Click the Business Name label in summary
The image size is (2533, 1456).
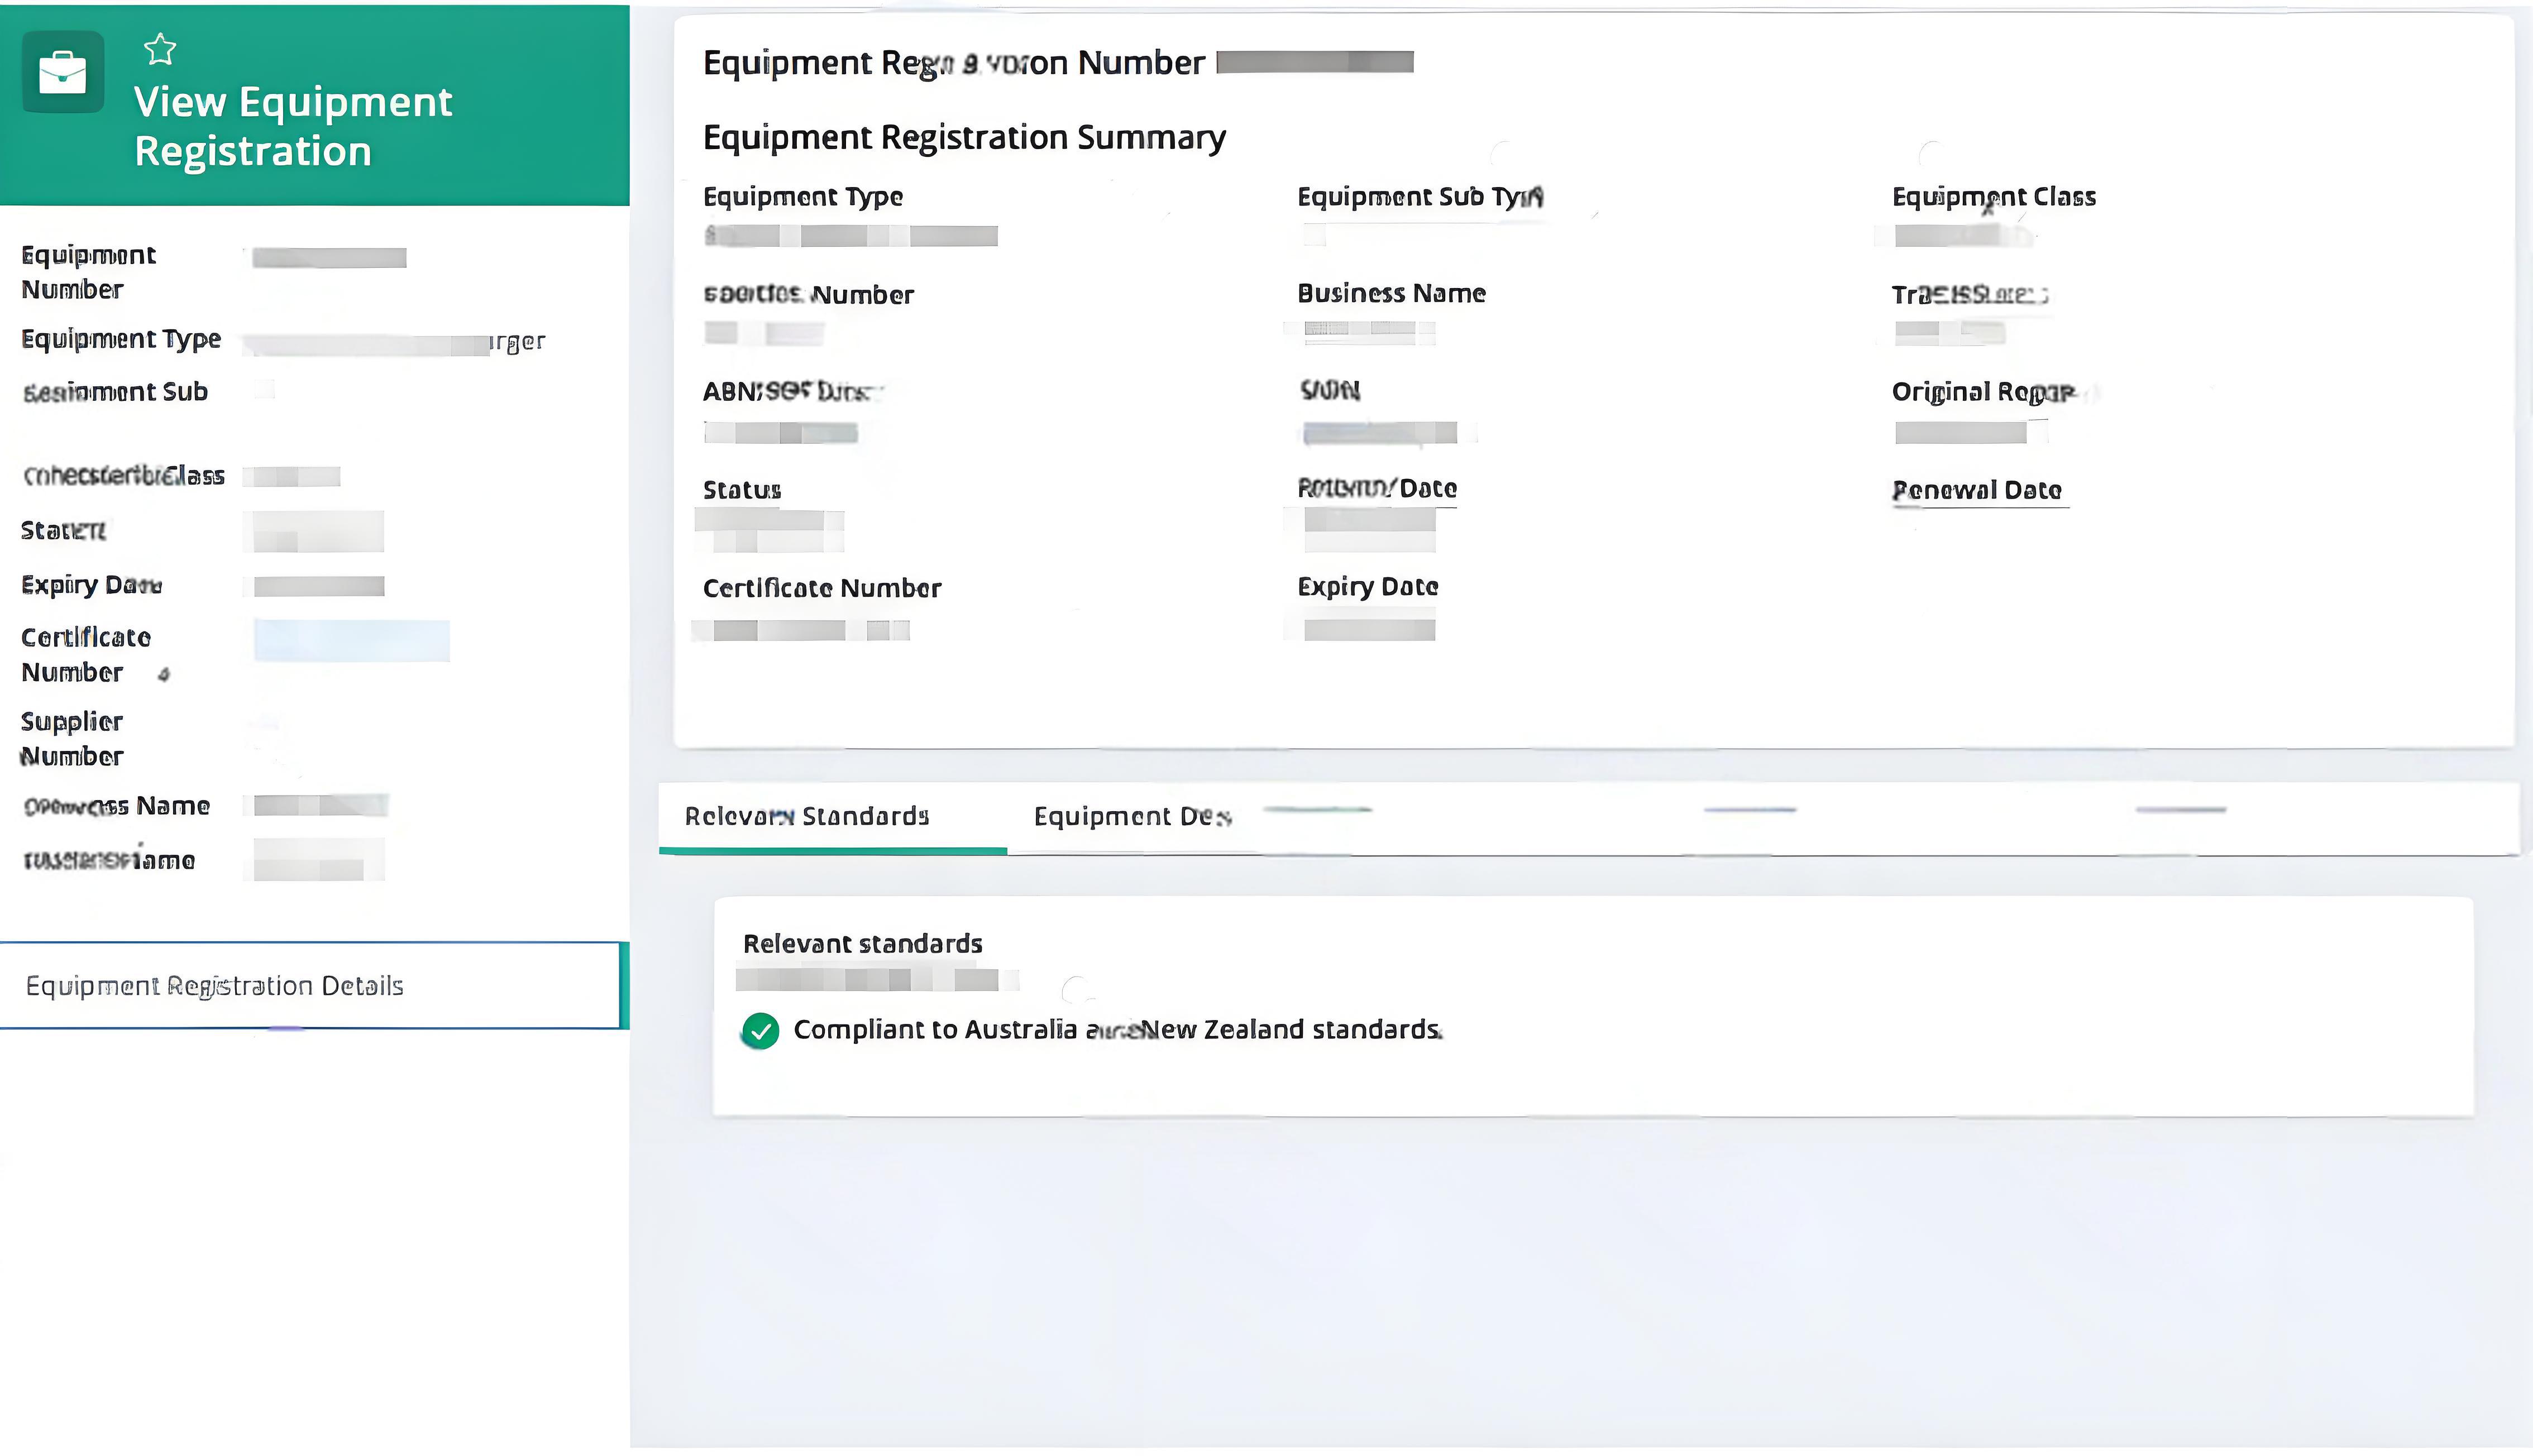[1391, 293]
